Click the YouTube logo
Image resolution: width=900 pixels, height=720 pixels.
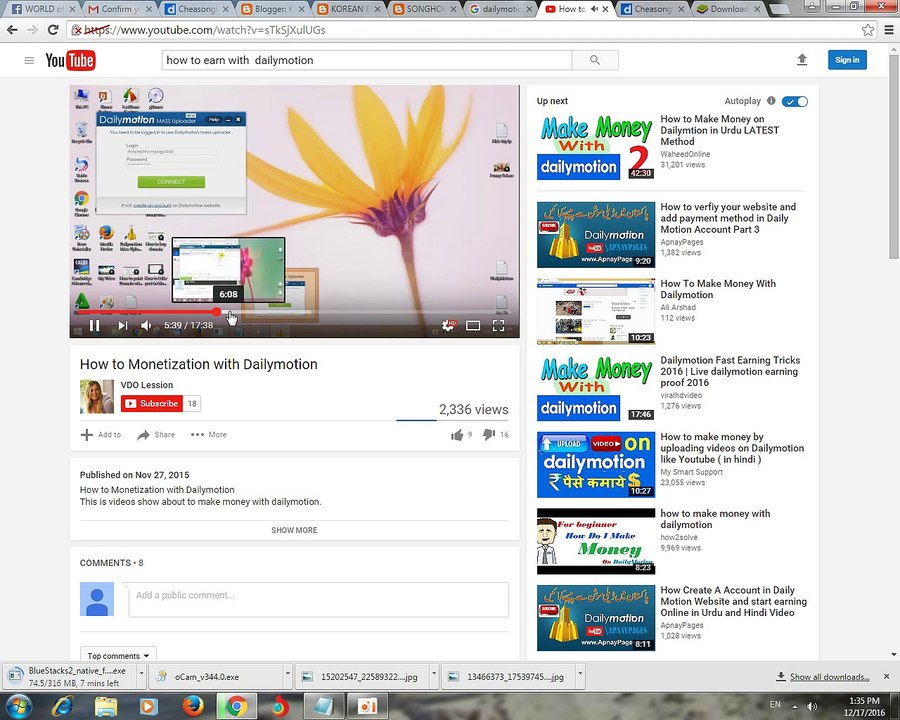tap(70, 60)
